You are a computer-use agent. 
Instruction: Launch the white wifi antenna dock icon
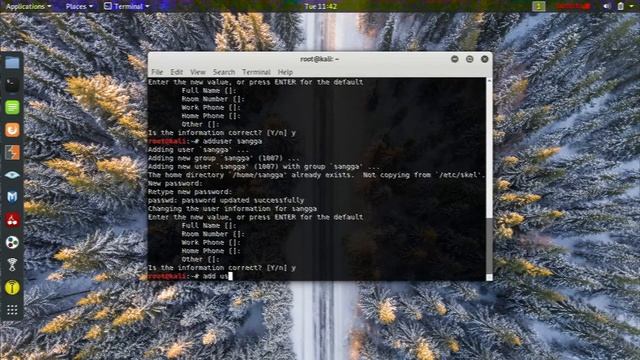12,265
